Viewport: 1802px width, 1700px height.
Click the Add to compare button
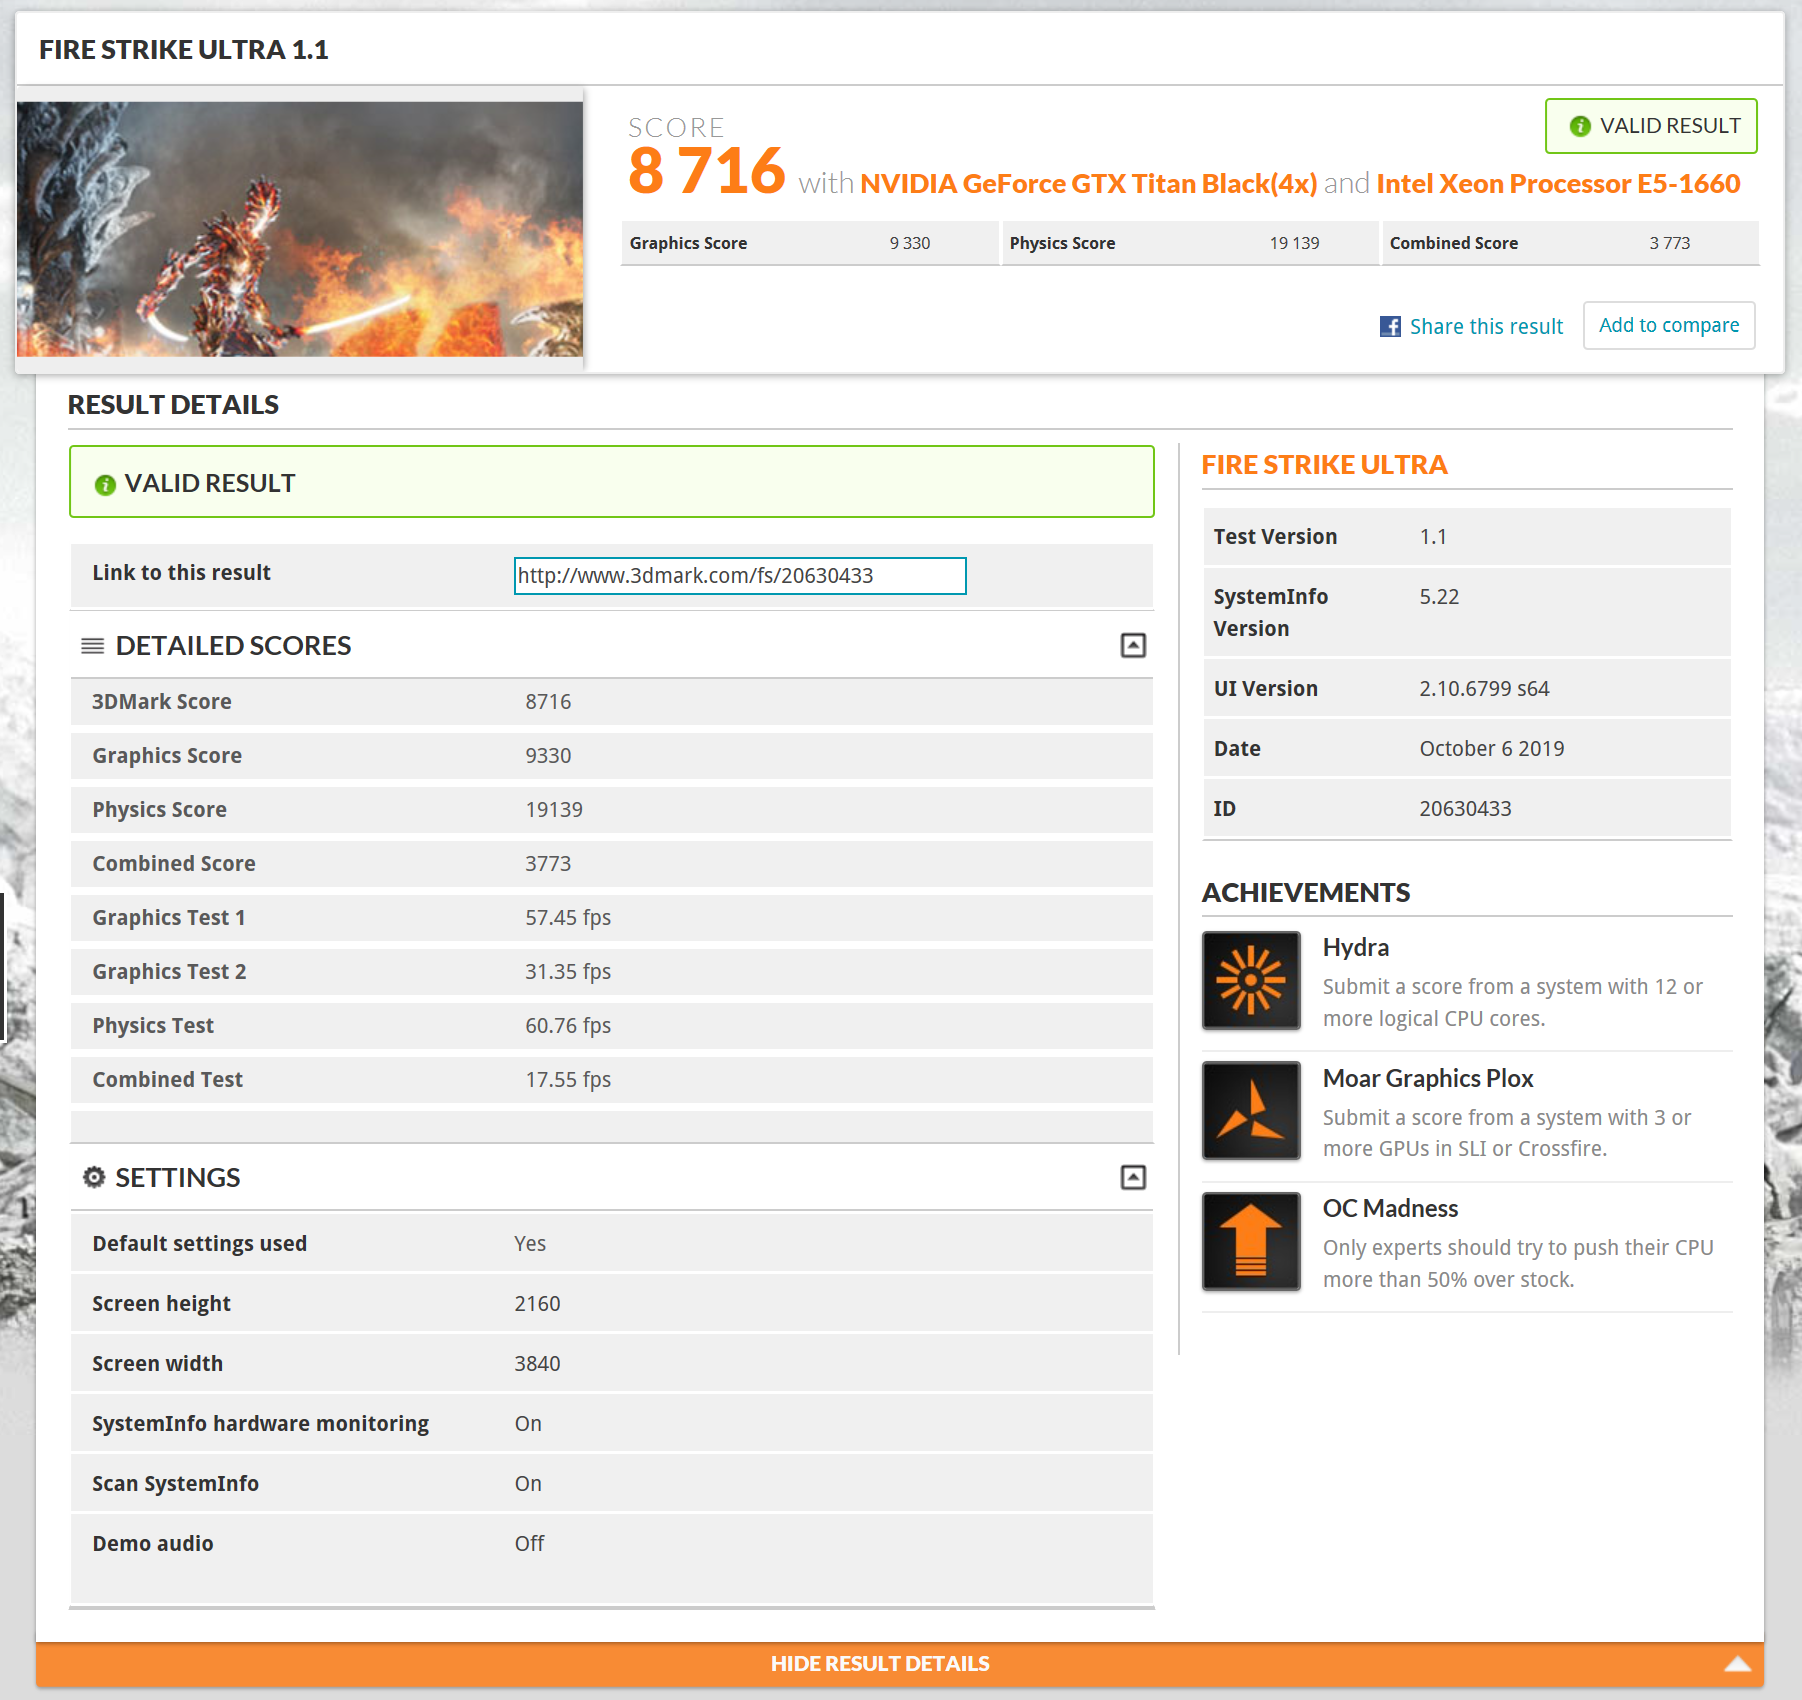1669,325
